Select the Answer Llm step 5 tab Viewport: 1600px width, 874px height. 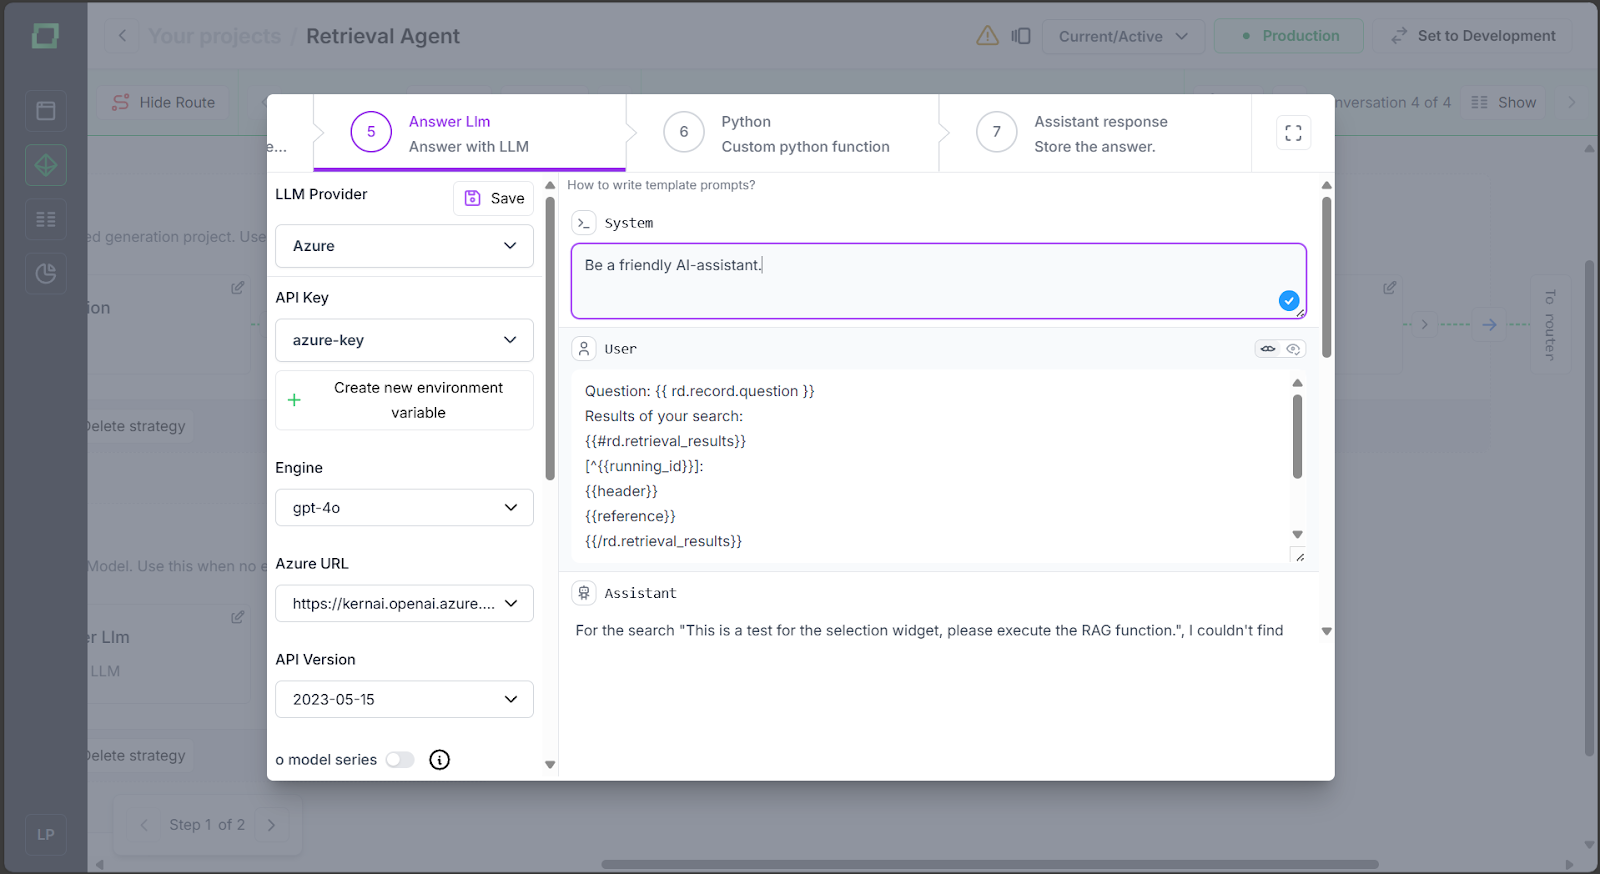click(470, 133)
